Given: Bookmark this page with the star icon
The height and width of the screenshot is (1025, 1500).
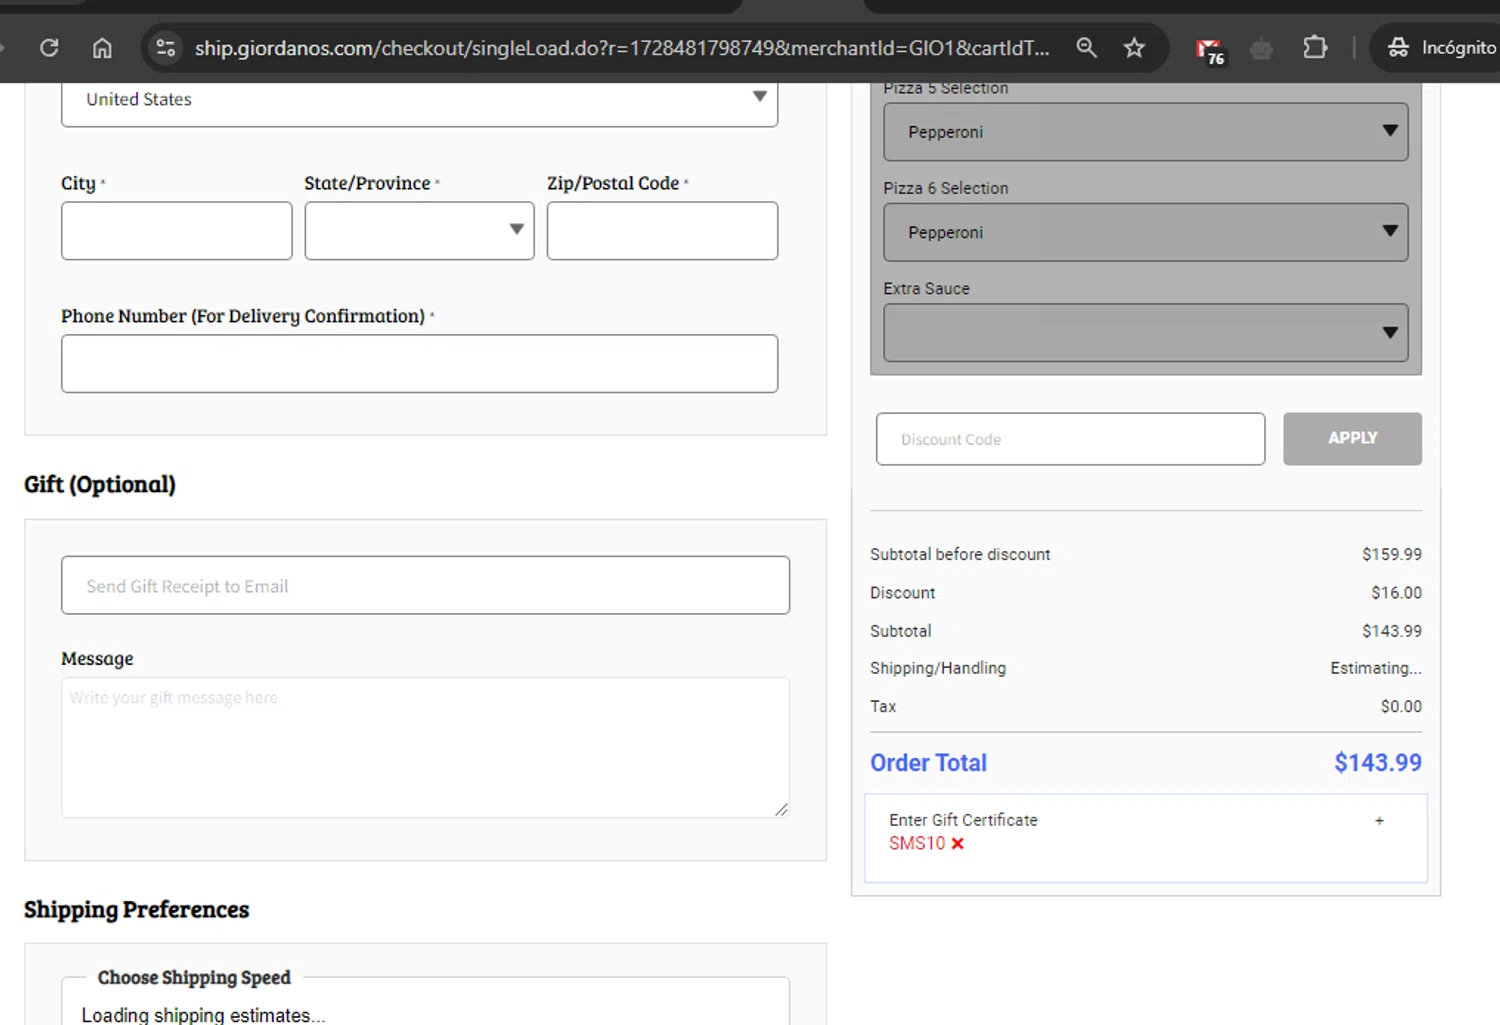Looking at the screenshot, I should point(1134,48).
